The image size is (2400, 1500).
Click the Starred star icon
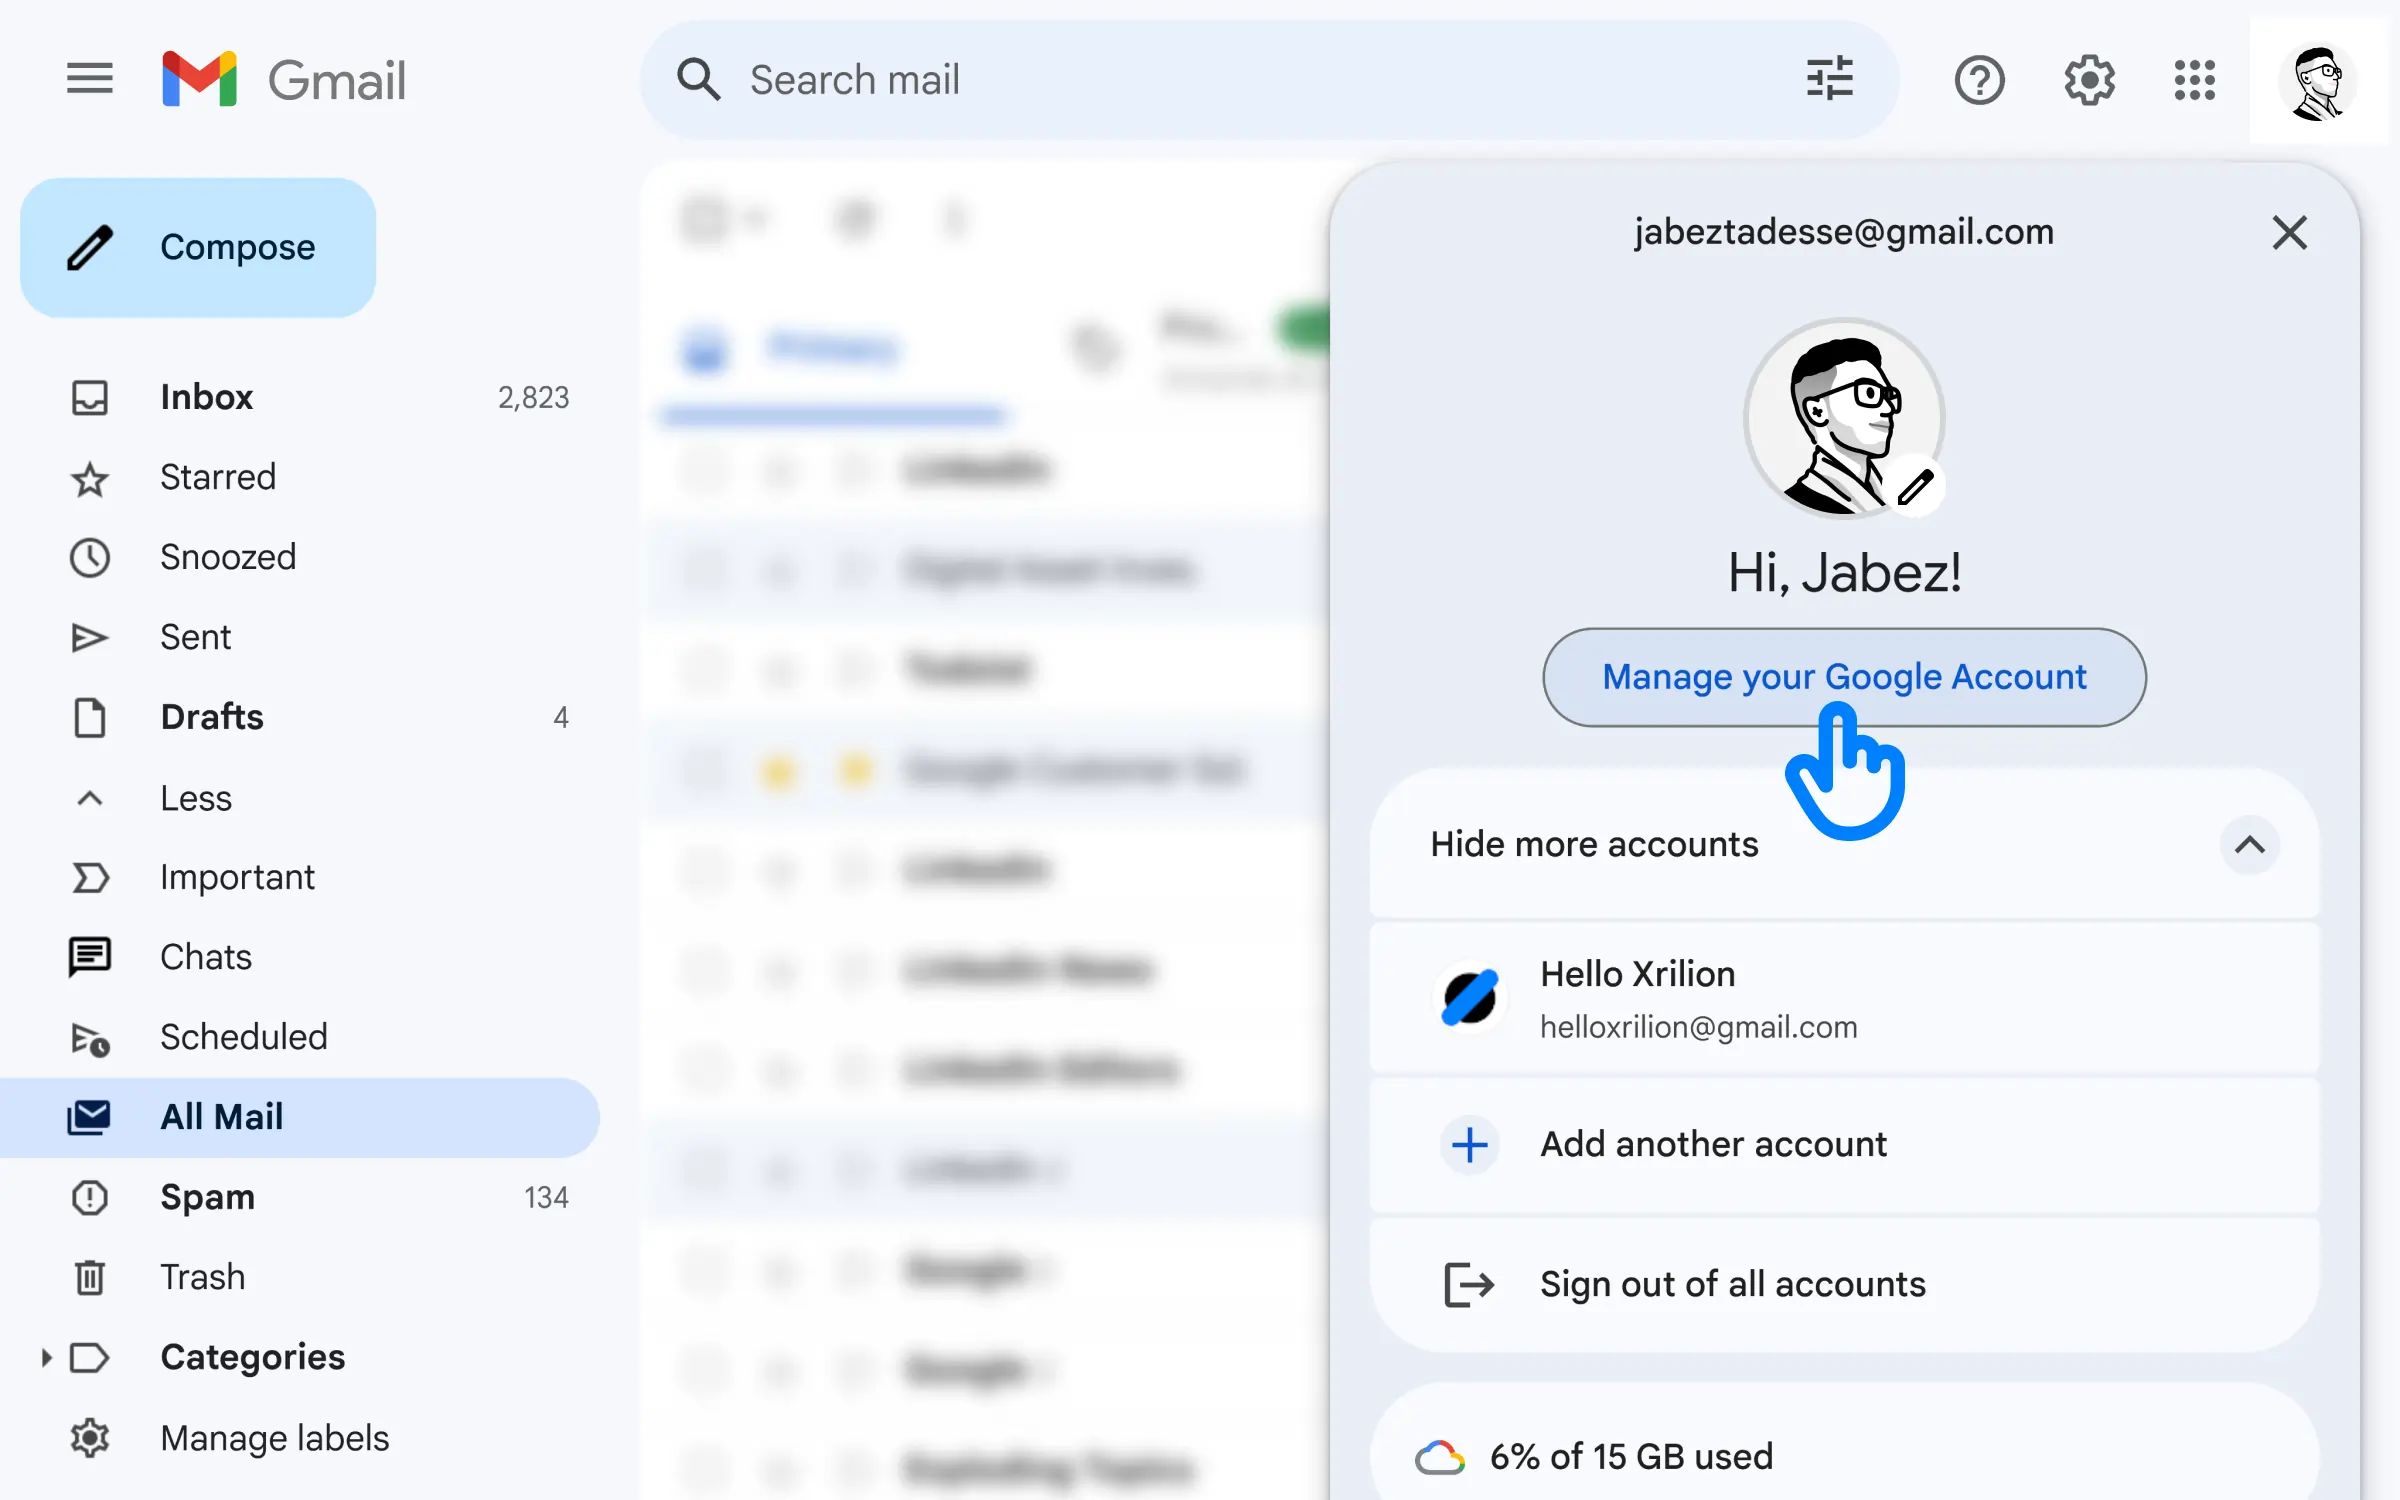tap(89, 479)
